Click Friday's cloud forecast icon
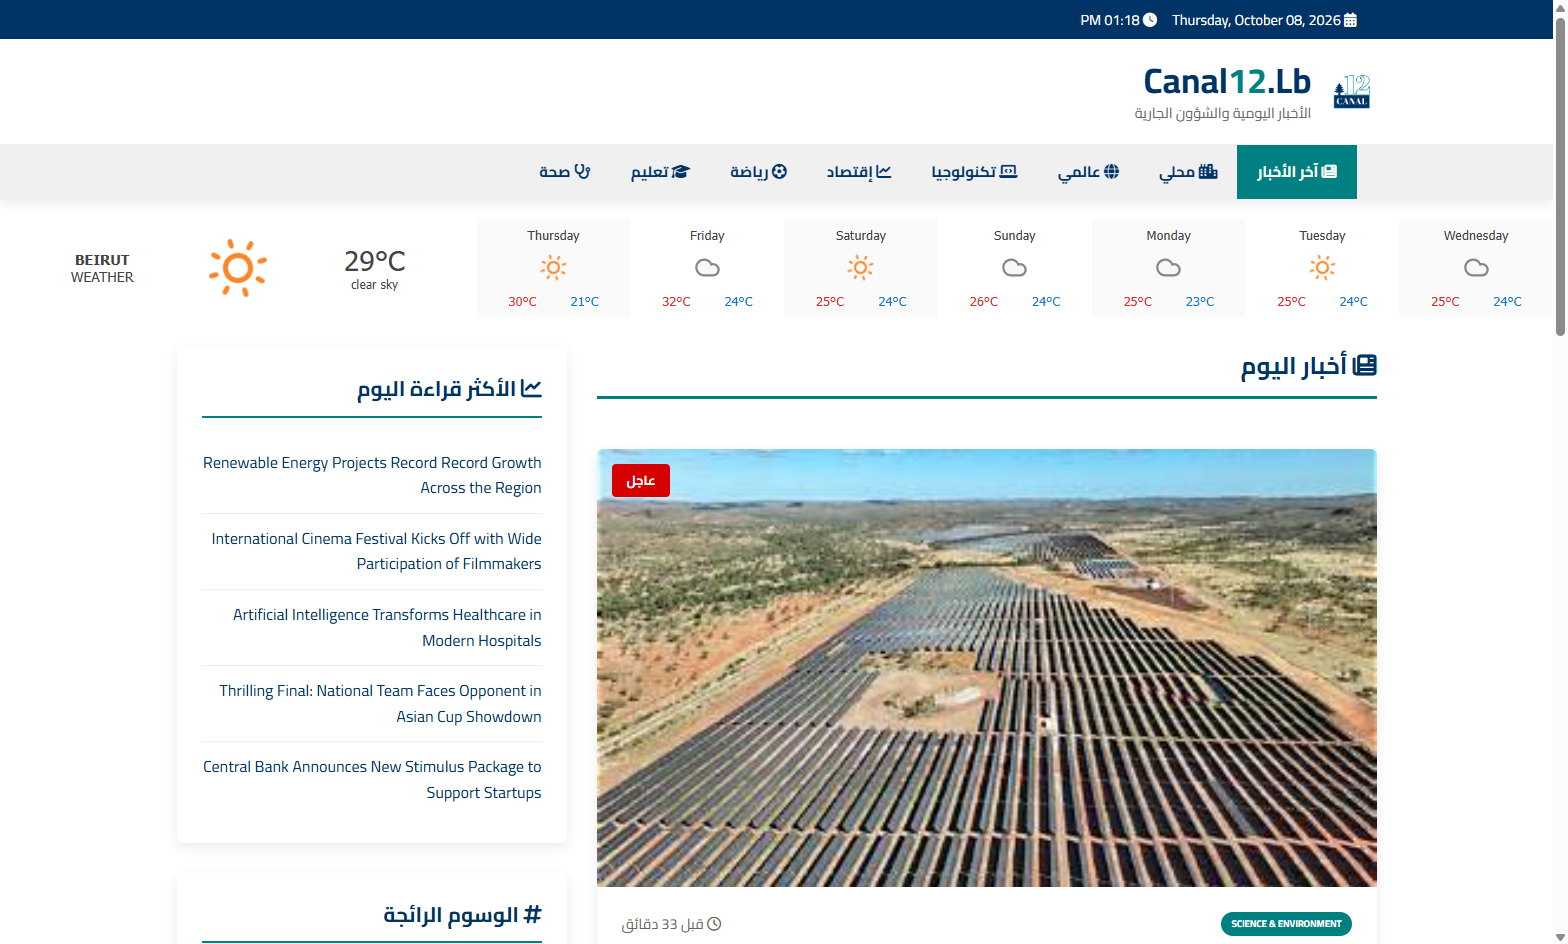This screenshot has width=1568, height=944. click(x=707, y=267)
